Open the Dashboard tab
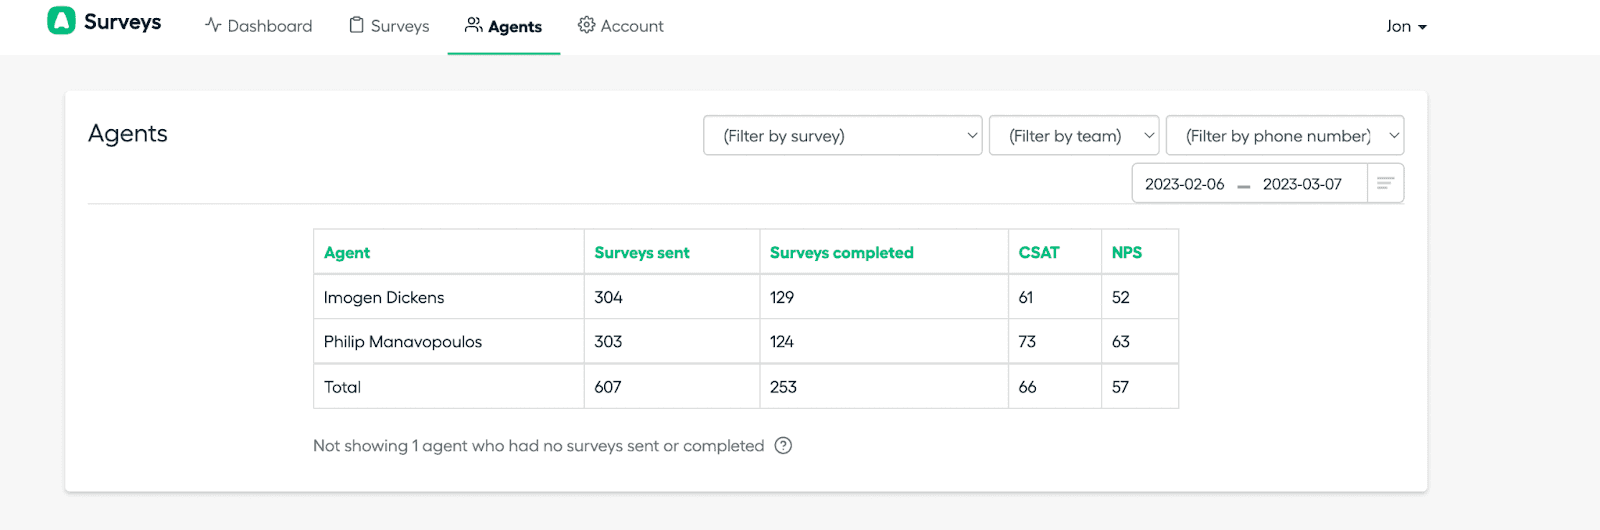Screen dimensions: 1600x530 259,26
